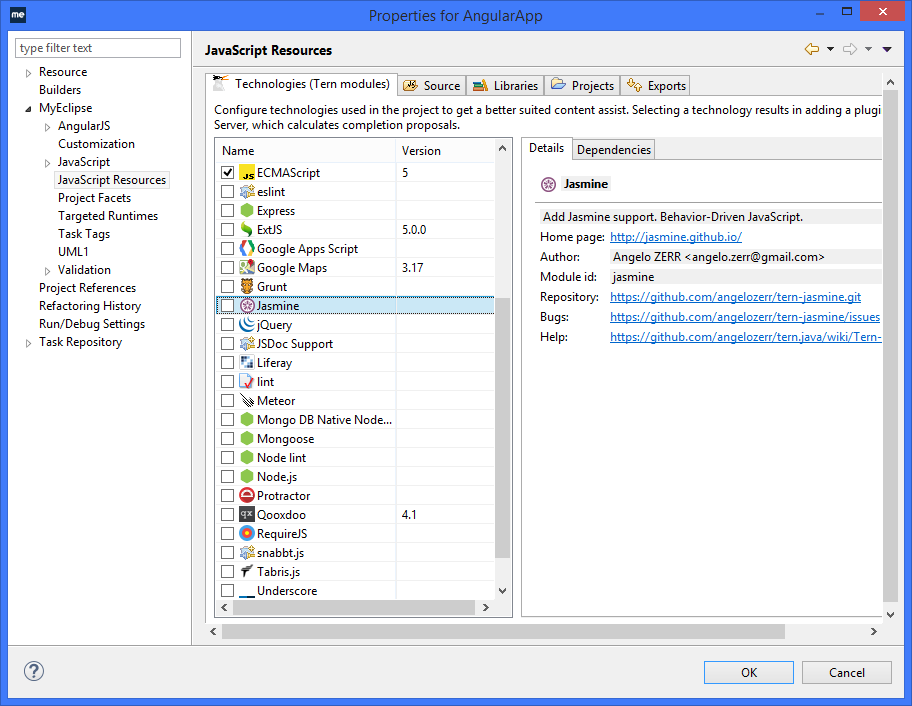This screenshot has height=706, width=912.
Task: Expand the Resource tree node
Action: 29,73
